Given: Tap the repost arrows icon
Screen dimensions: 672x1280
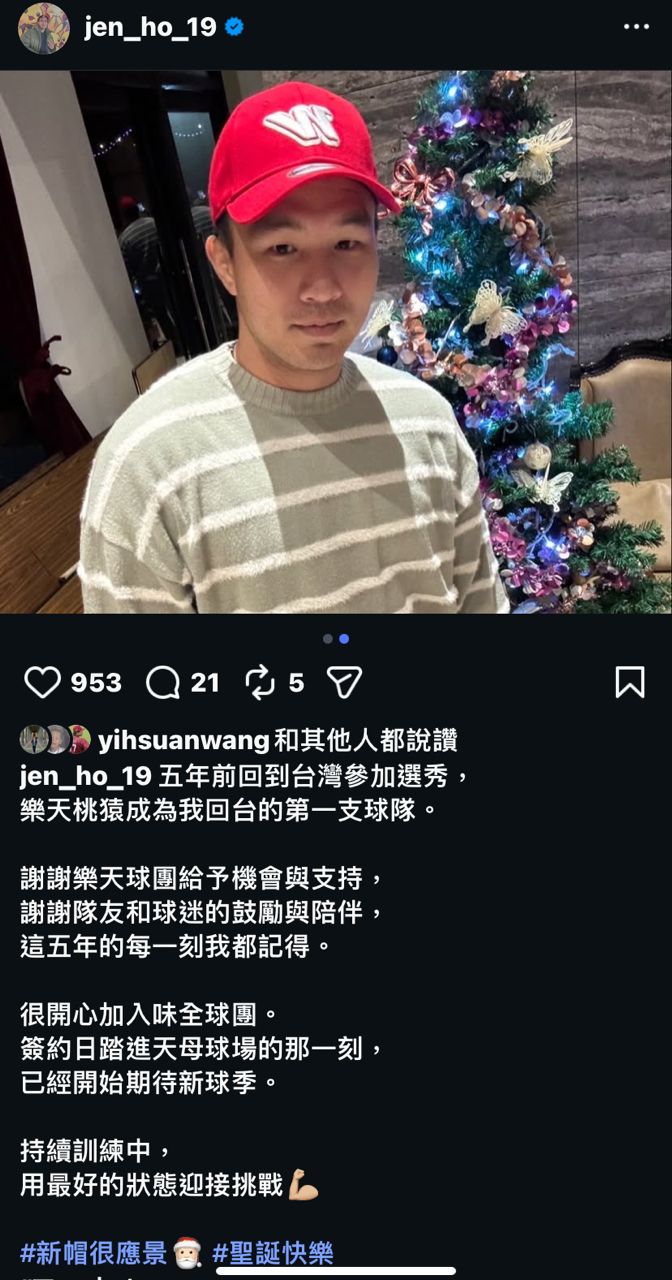Looking at the screenshot, I should click(260, 683).
